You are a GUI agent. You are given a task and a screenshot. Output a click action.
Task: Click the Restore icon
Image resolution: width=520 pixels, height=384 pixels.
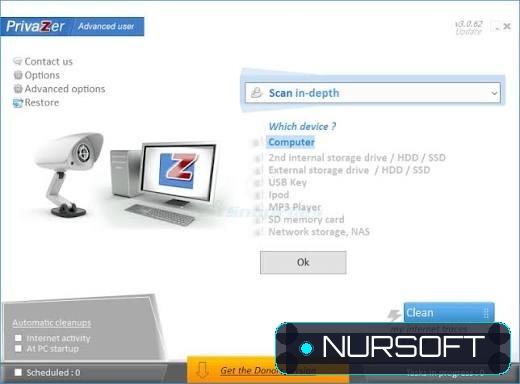18,103
